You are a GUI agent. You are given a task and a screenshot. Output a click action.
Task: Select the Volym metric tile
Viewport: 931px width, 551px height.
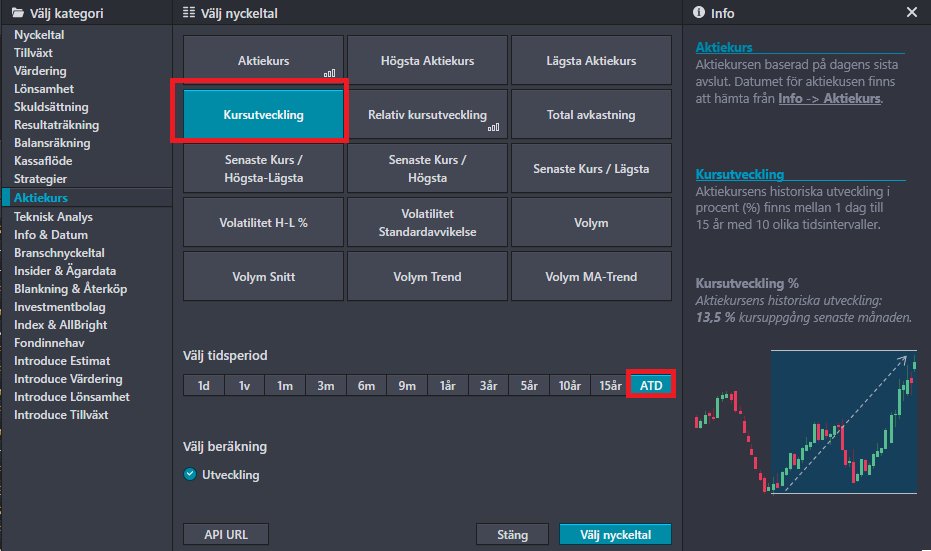pyautogui.click(x=591, y=222)
